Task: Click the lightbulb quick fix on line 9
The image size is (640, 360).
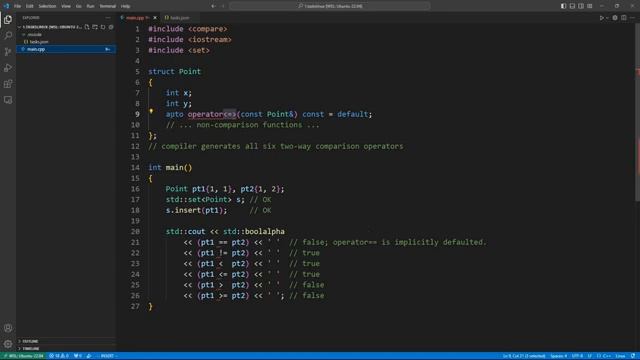Action: (x=151, y=111)
